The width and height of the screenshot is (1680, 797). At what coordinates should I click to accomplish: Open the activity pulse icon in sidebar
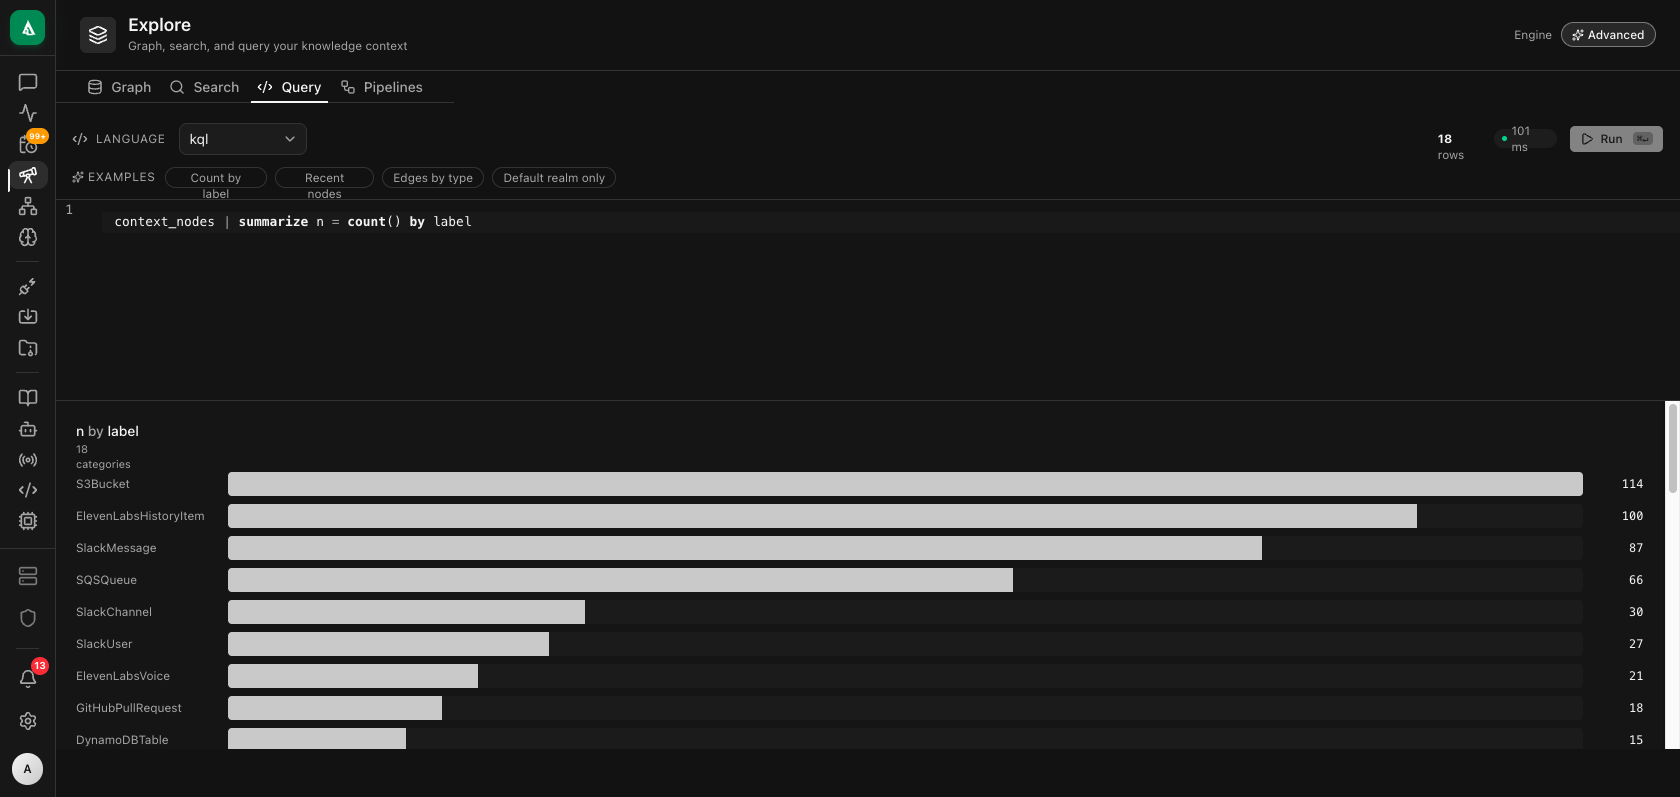point(28,113)
